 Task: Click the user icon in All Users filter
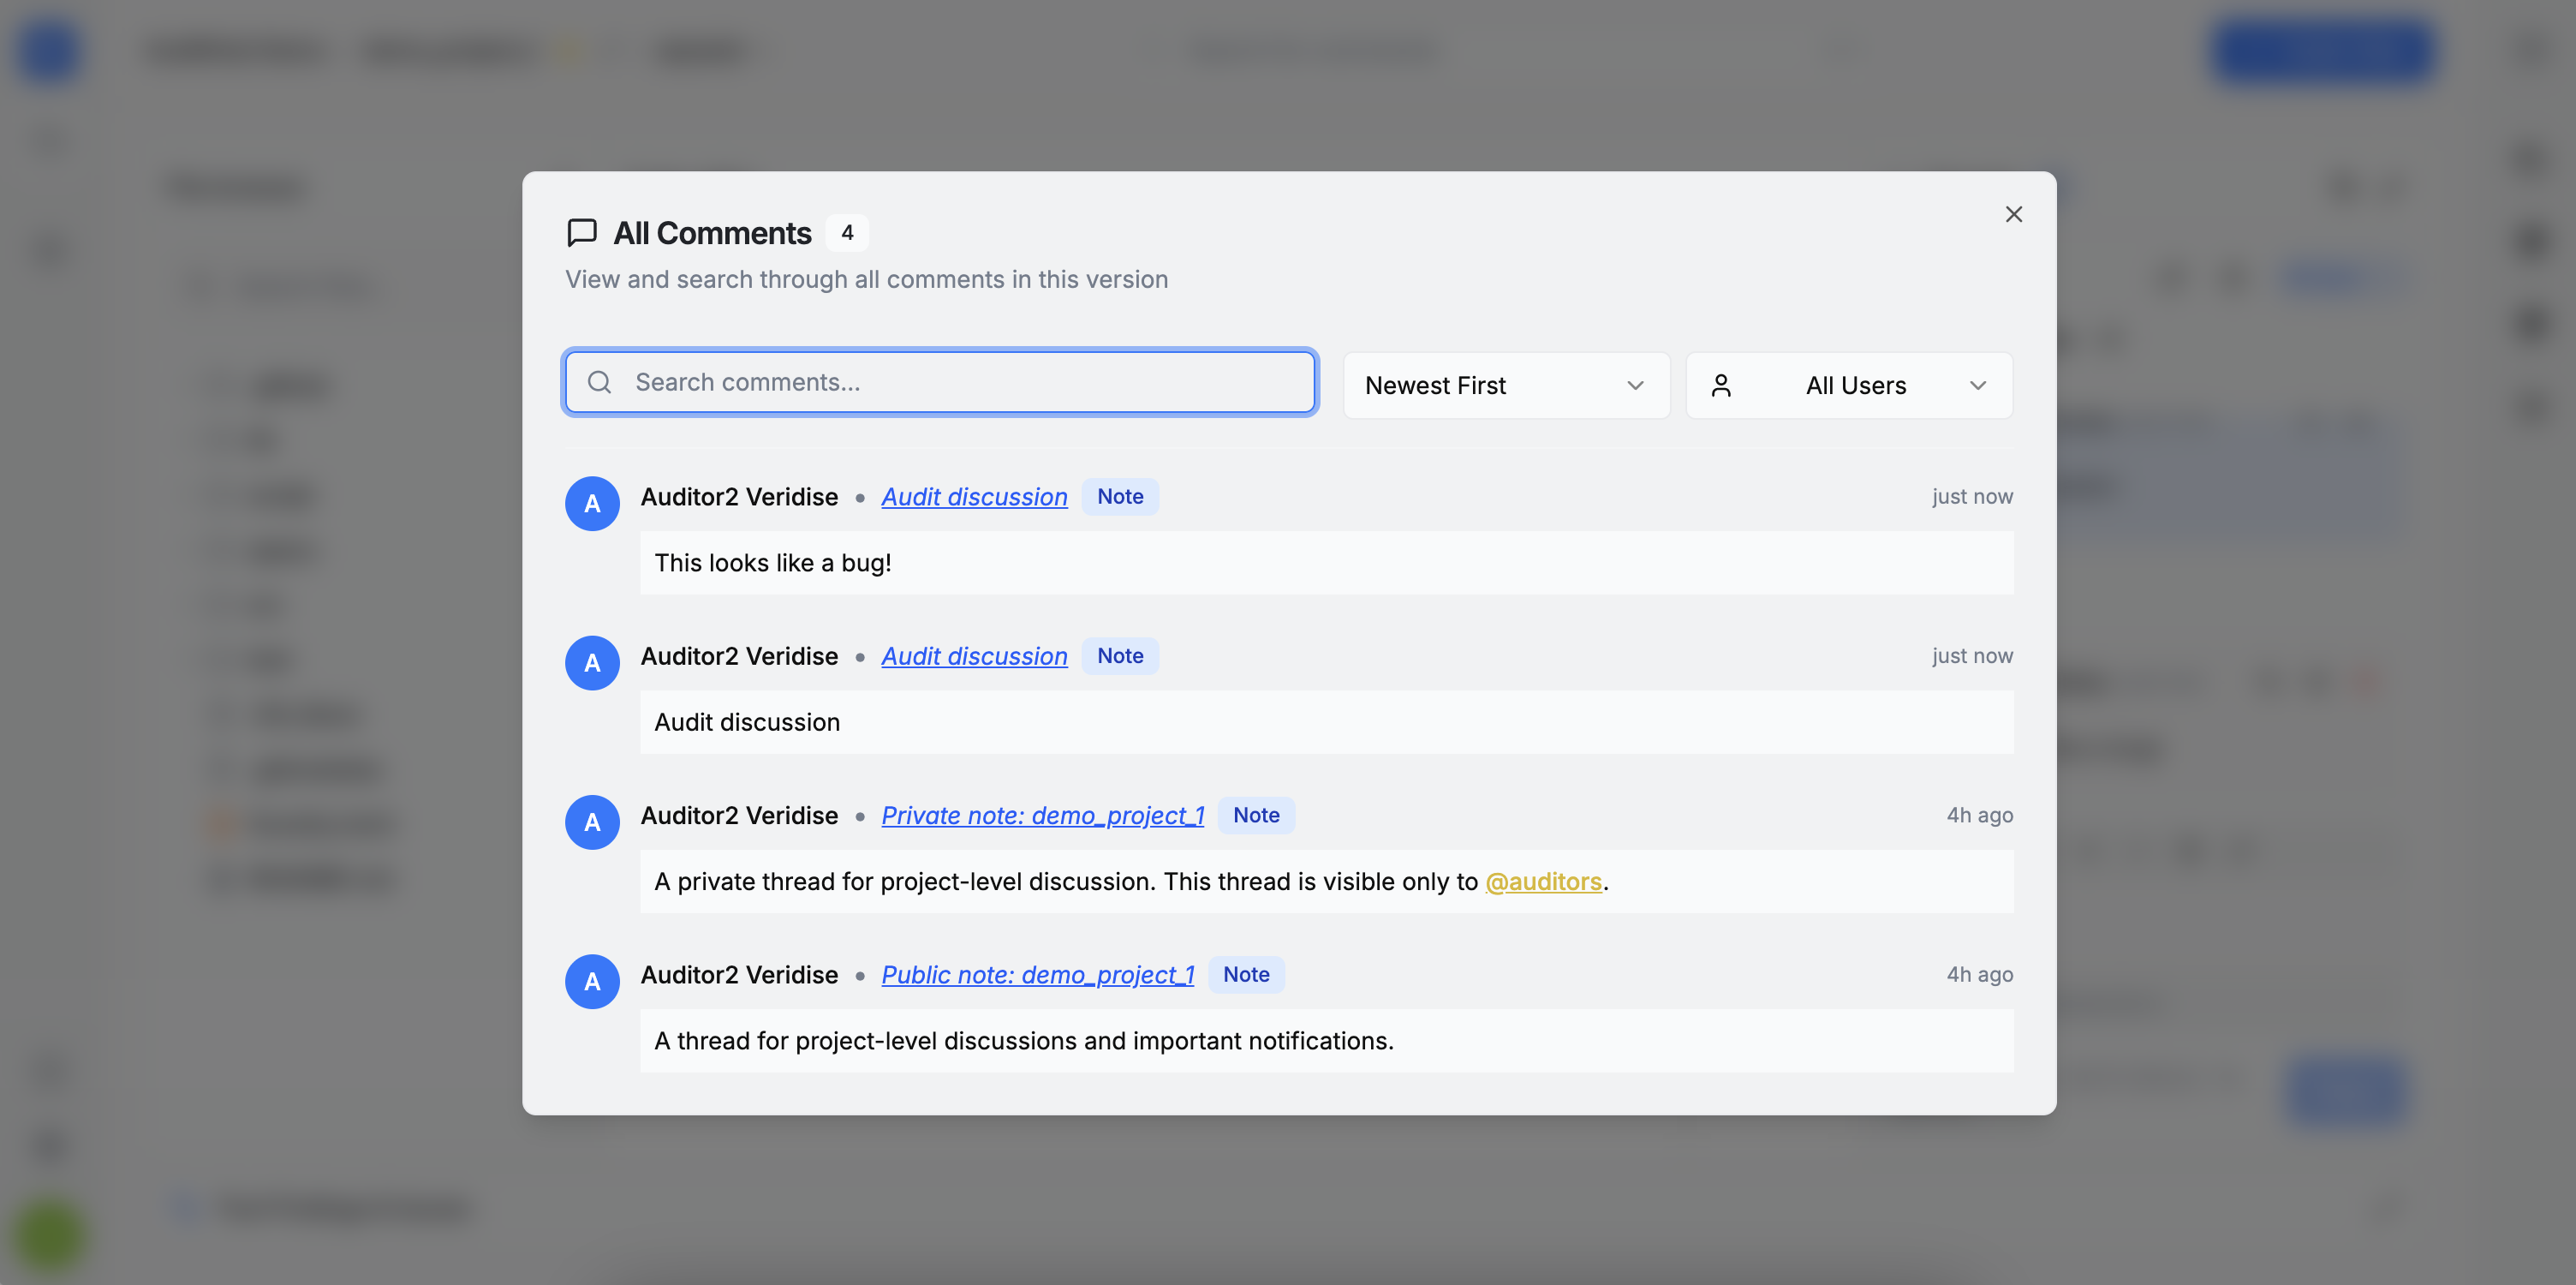1720,385
